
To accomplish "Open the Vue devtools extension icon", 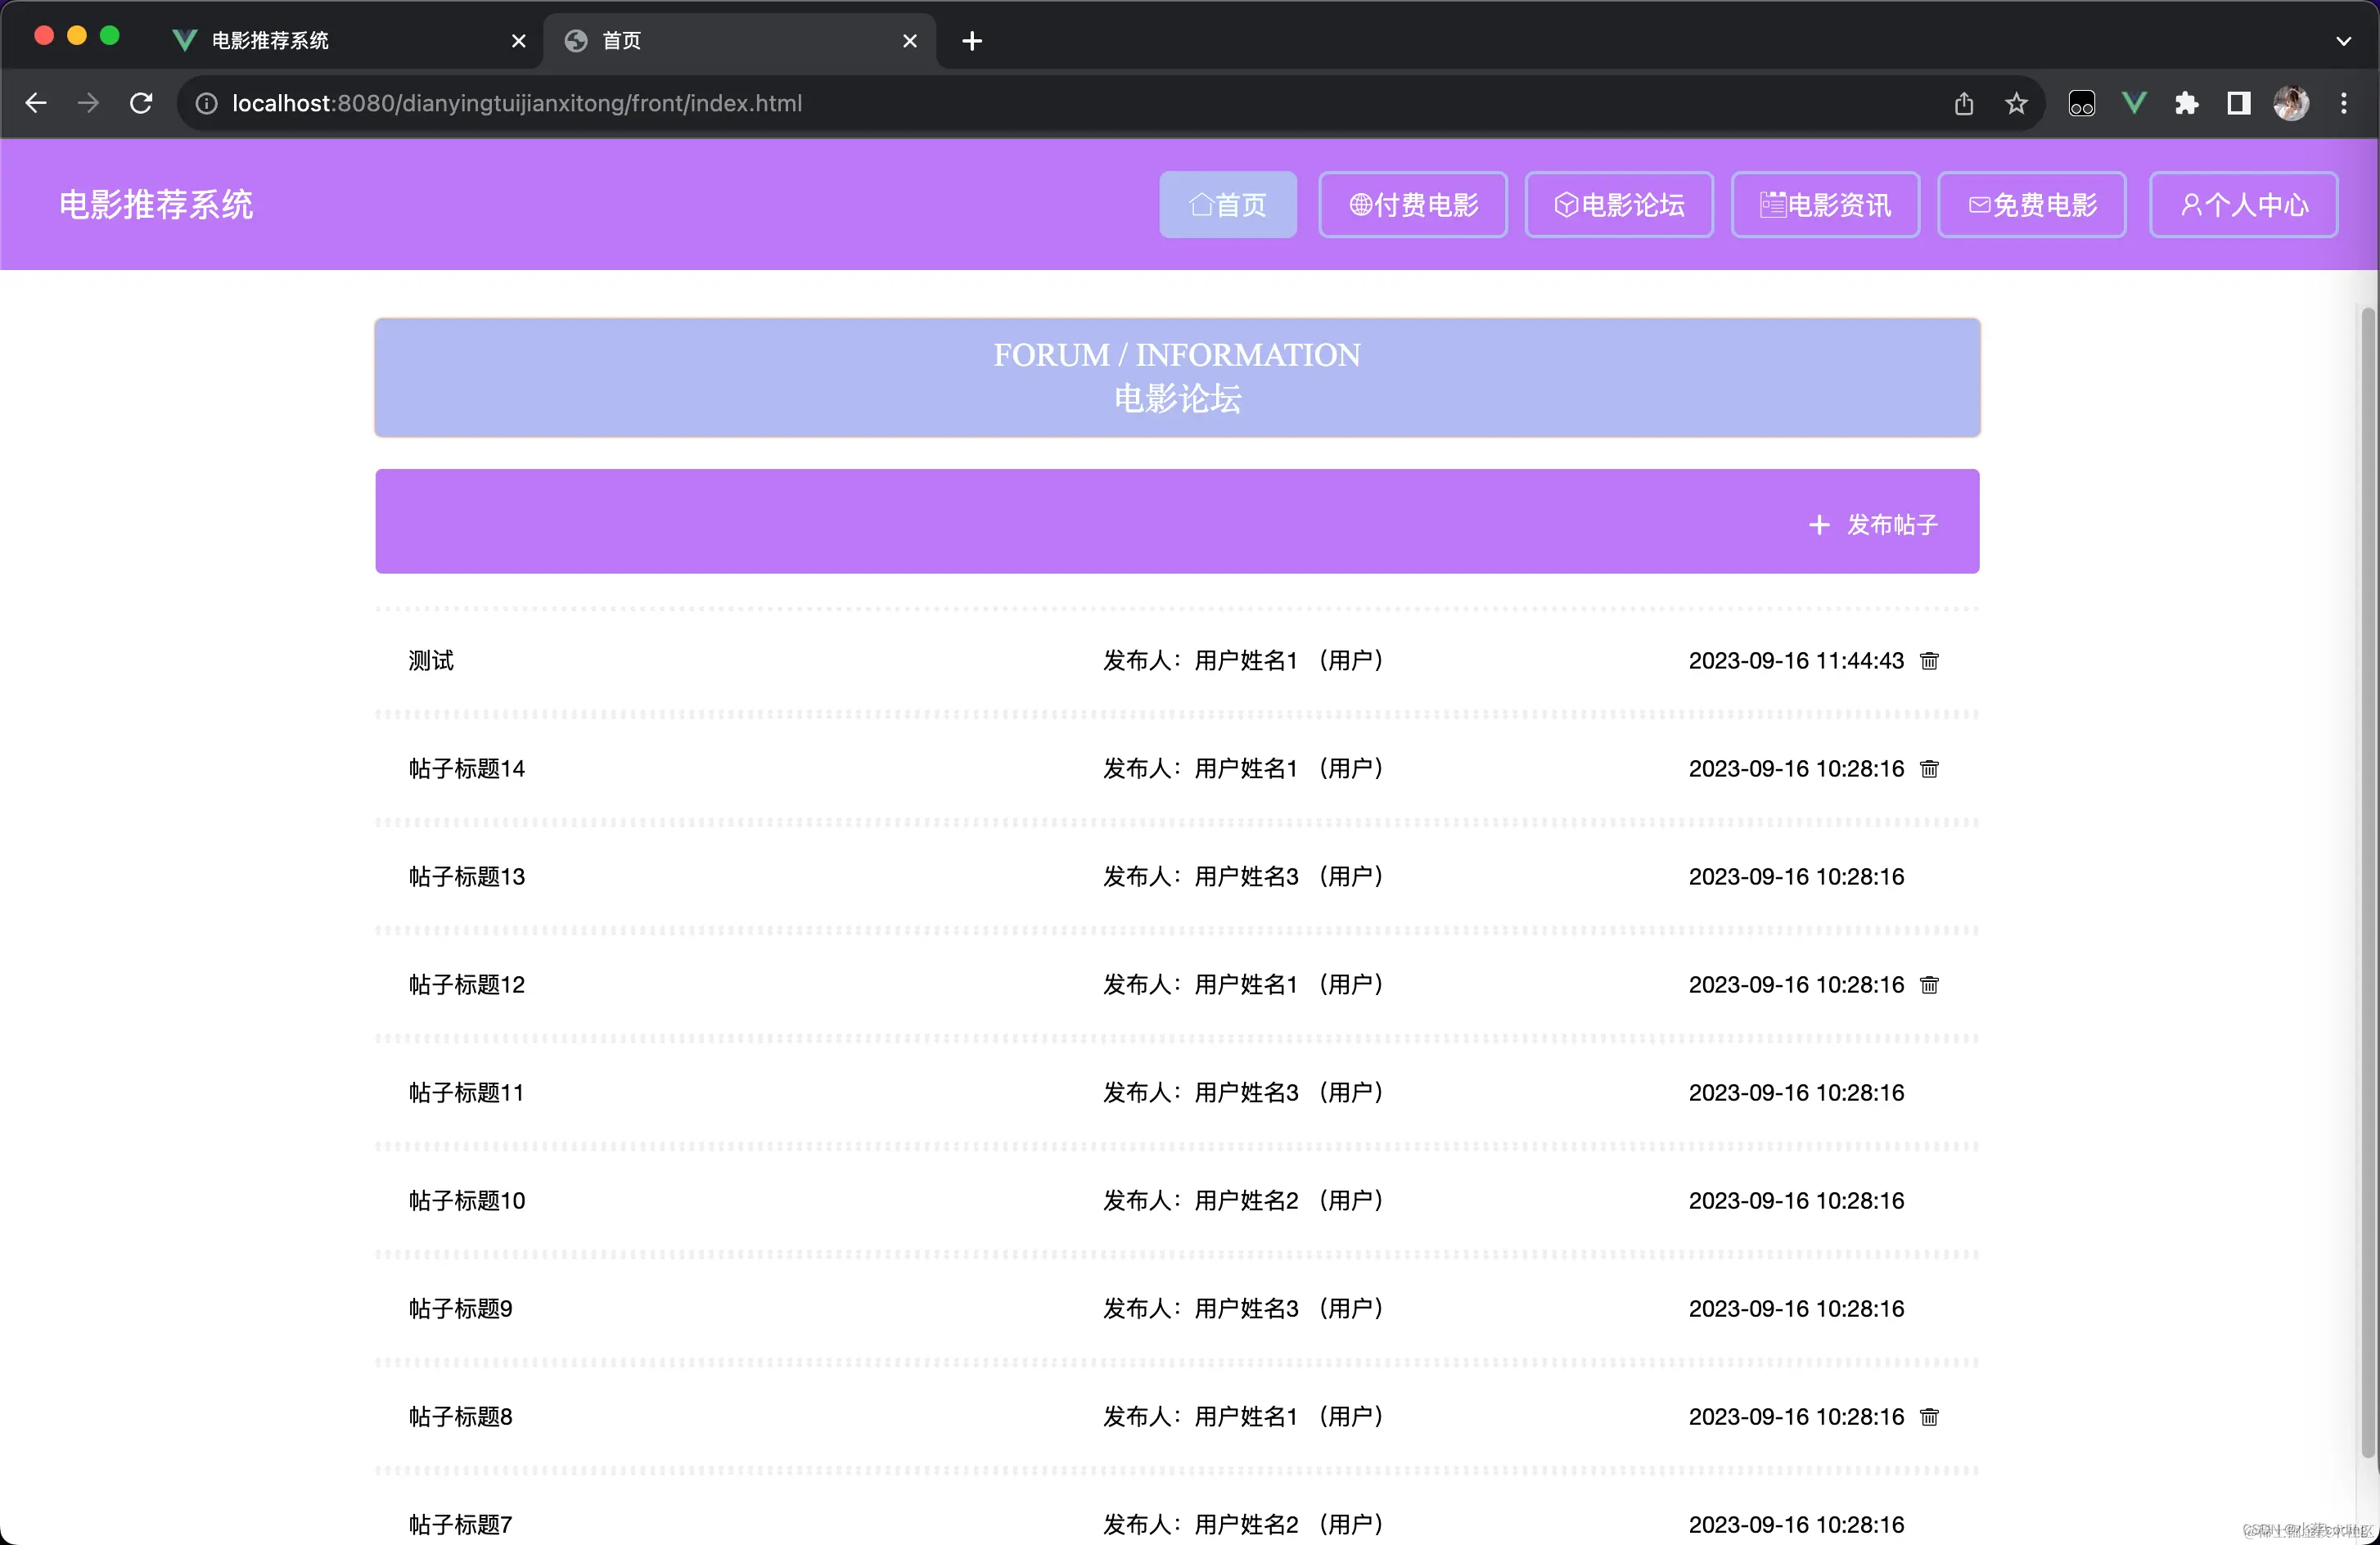I will pyautogui.click(x=2134, y=103).
